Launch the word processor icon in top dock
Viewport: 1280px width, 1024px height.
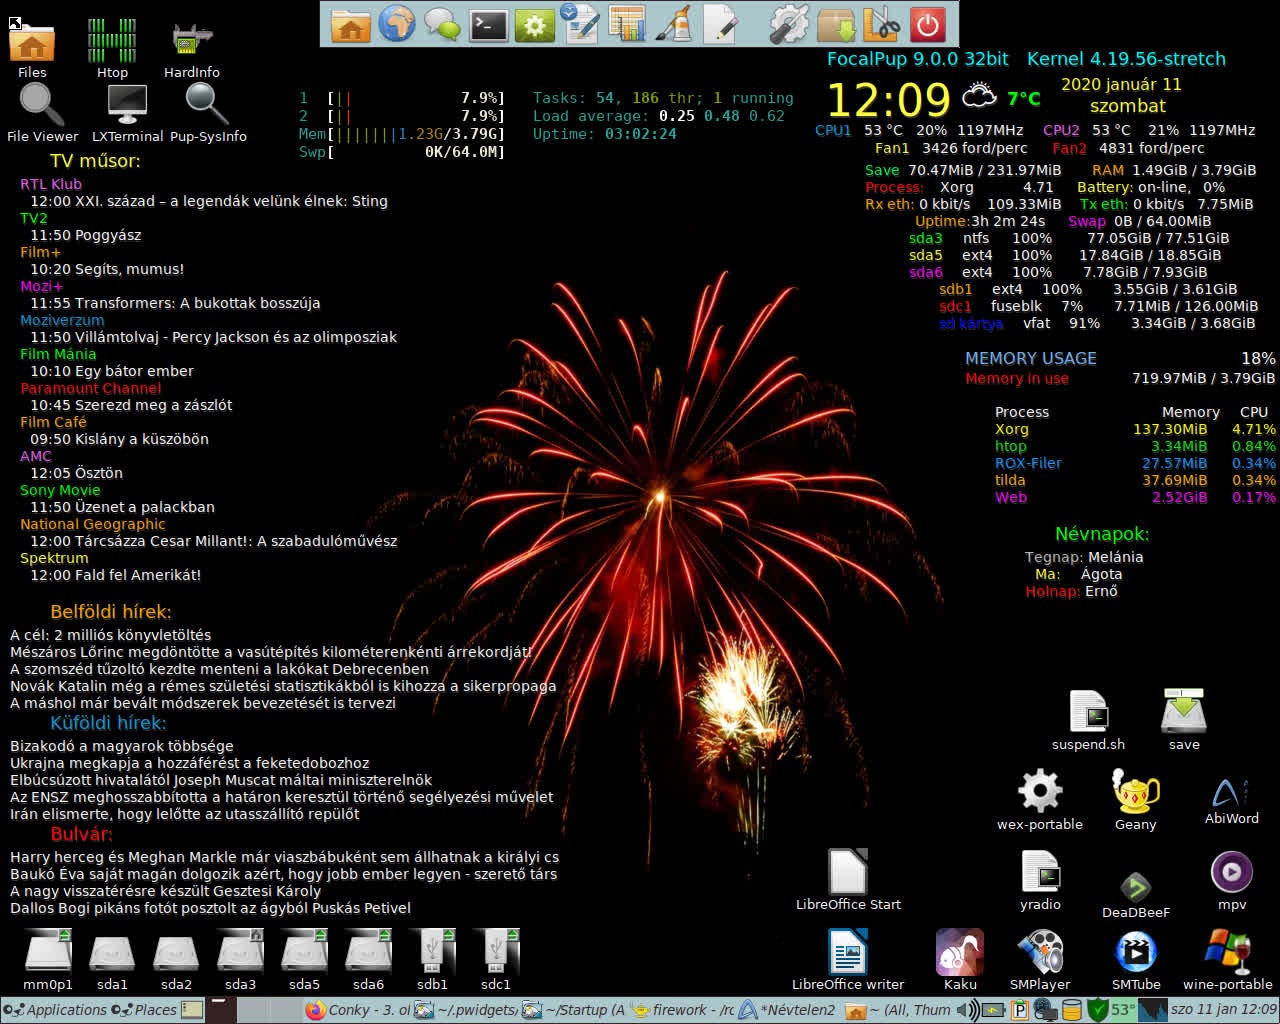coord(581,24)
